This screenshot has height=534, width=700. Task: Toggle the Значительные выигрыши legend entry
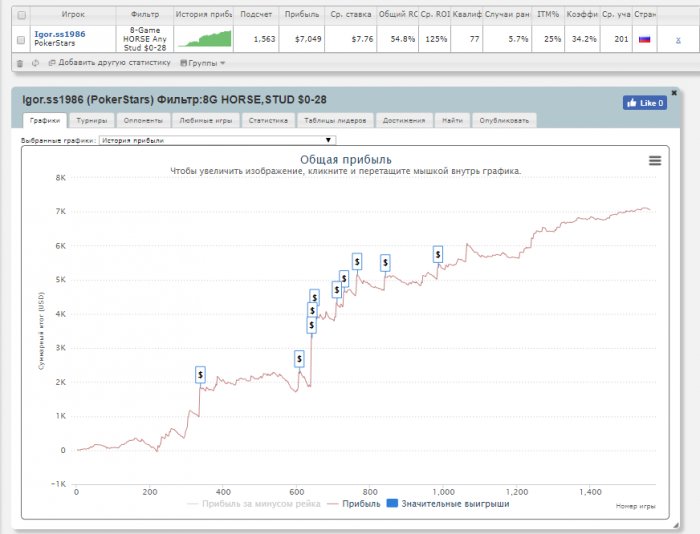pos(448,504)
